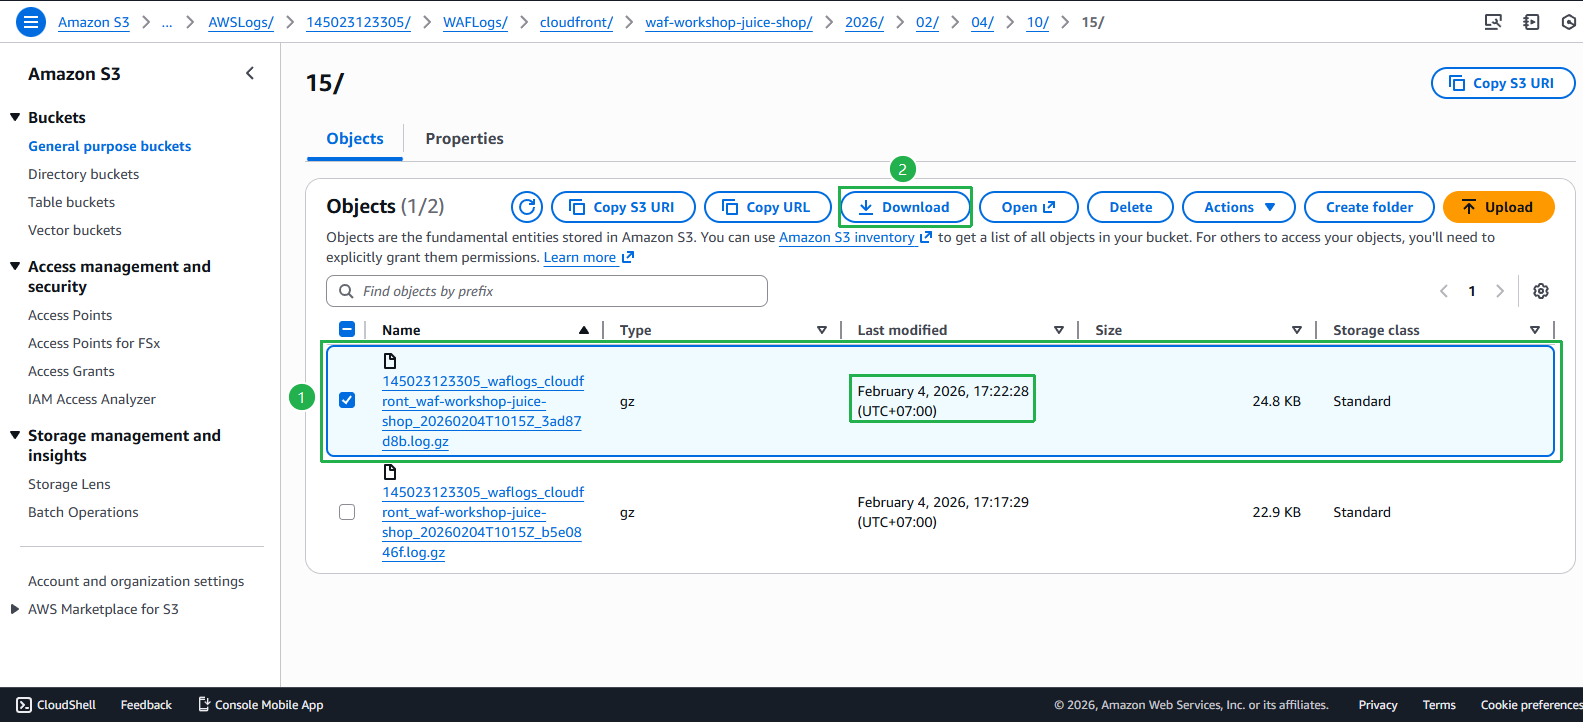
Task: Open Access Points page
Action: coord(70,315)
